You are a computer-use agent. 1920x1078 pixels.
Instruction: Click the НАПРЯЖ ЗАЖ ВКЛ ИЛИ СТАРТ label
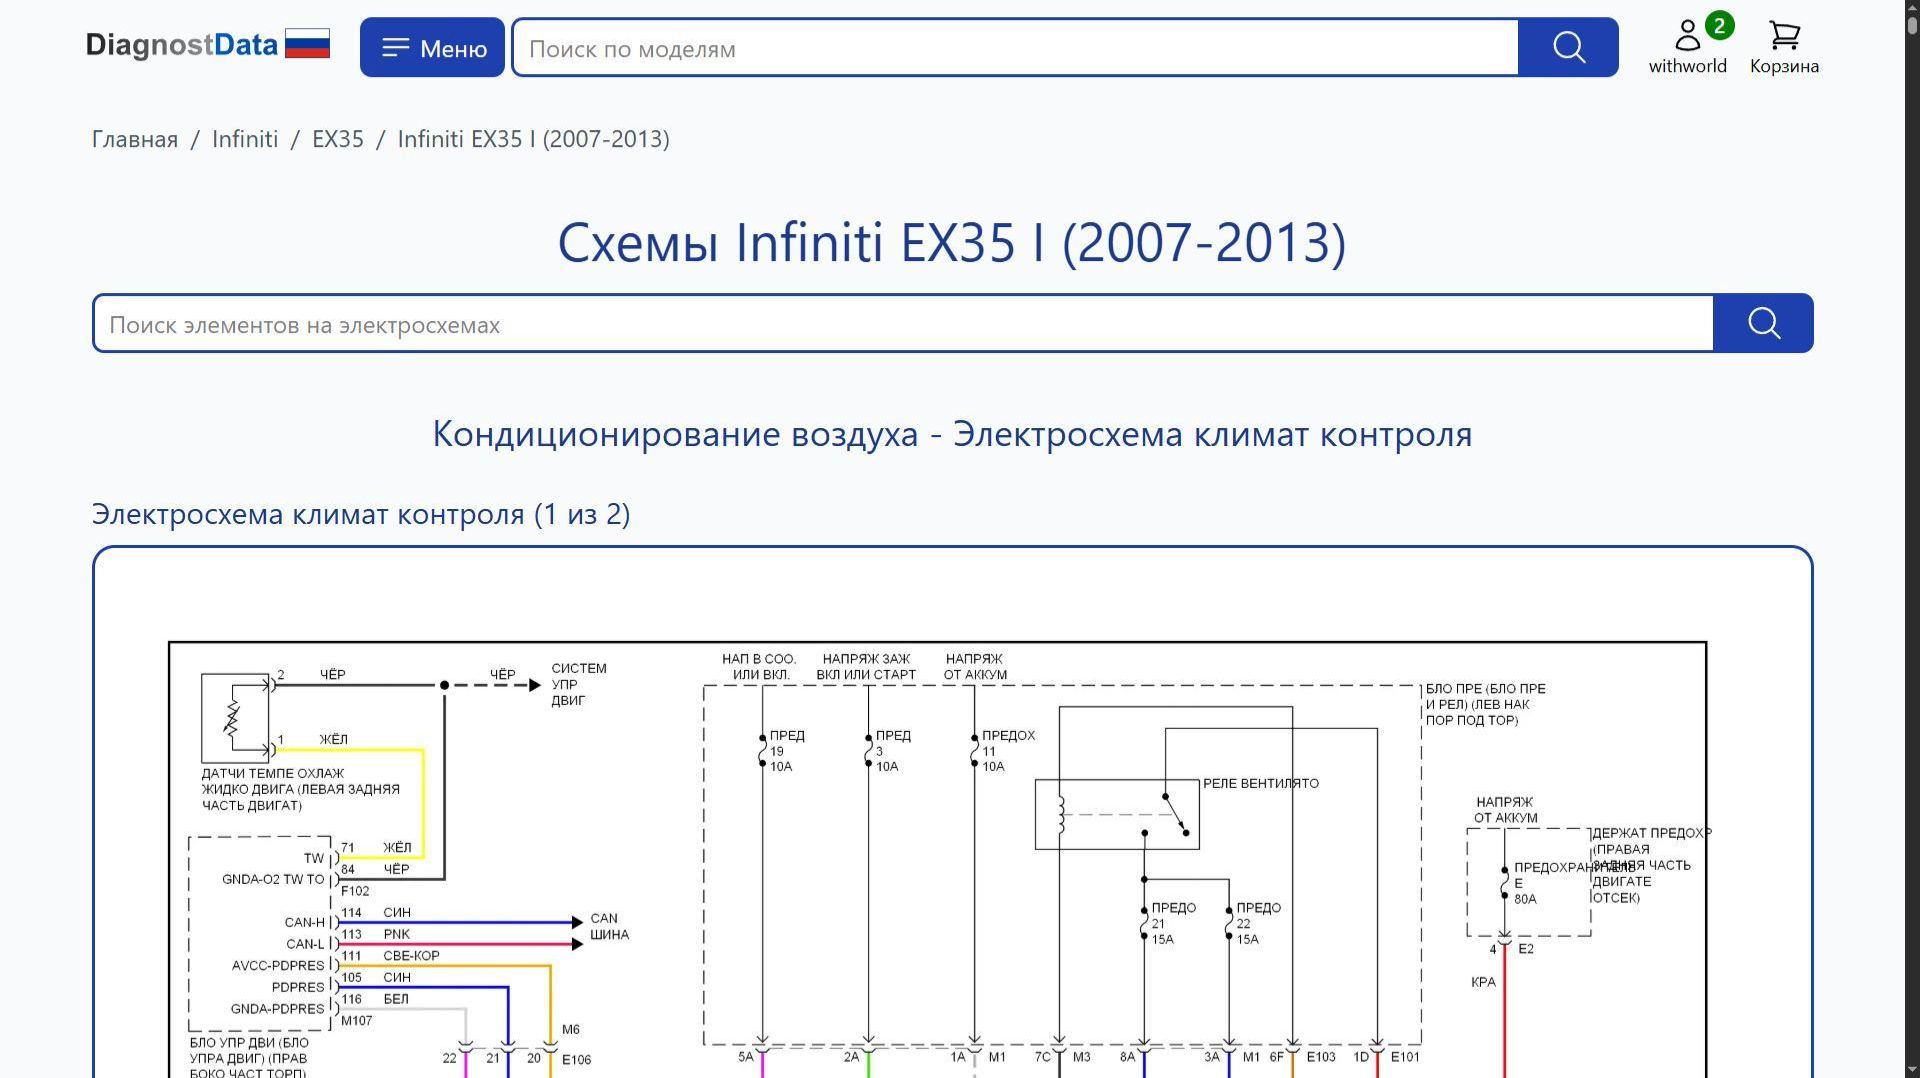866,667
